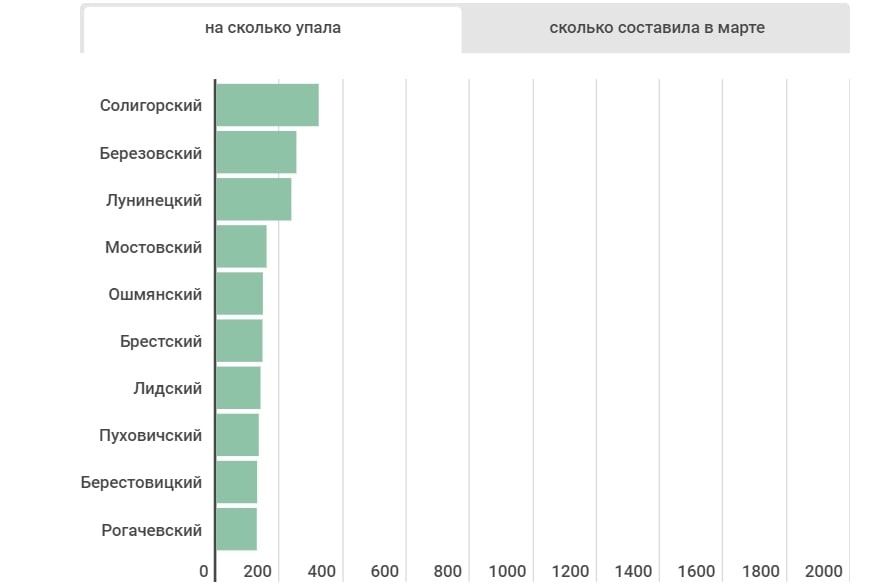Switch to 'на сколько упала' tab

click(272, 28)
